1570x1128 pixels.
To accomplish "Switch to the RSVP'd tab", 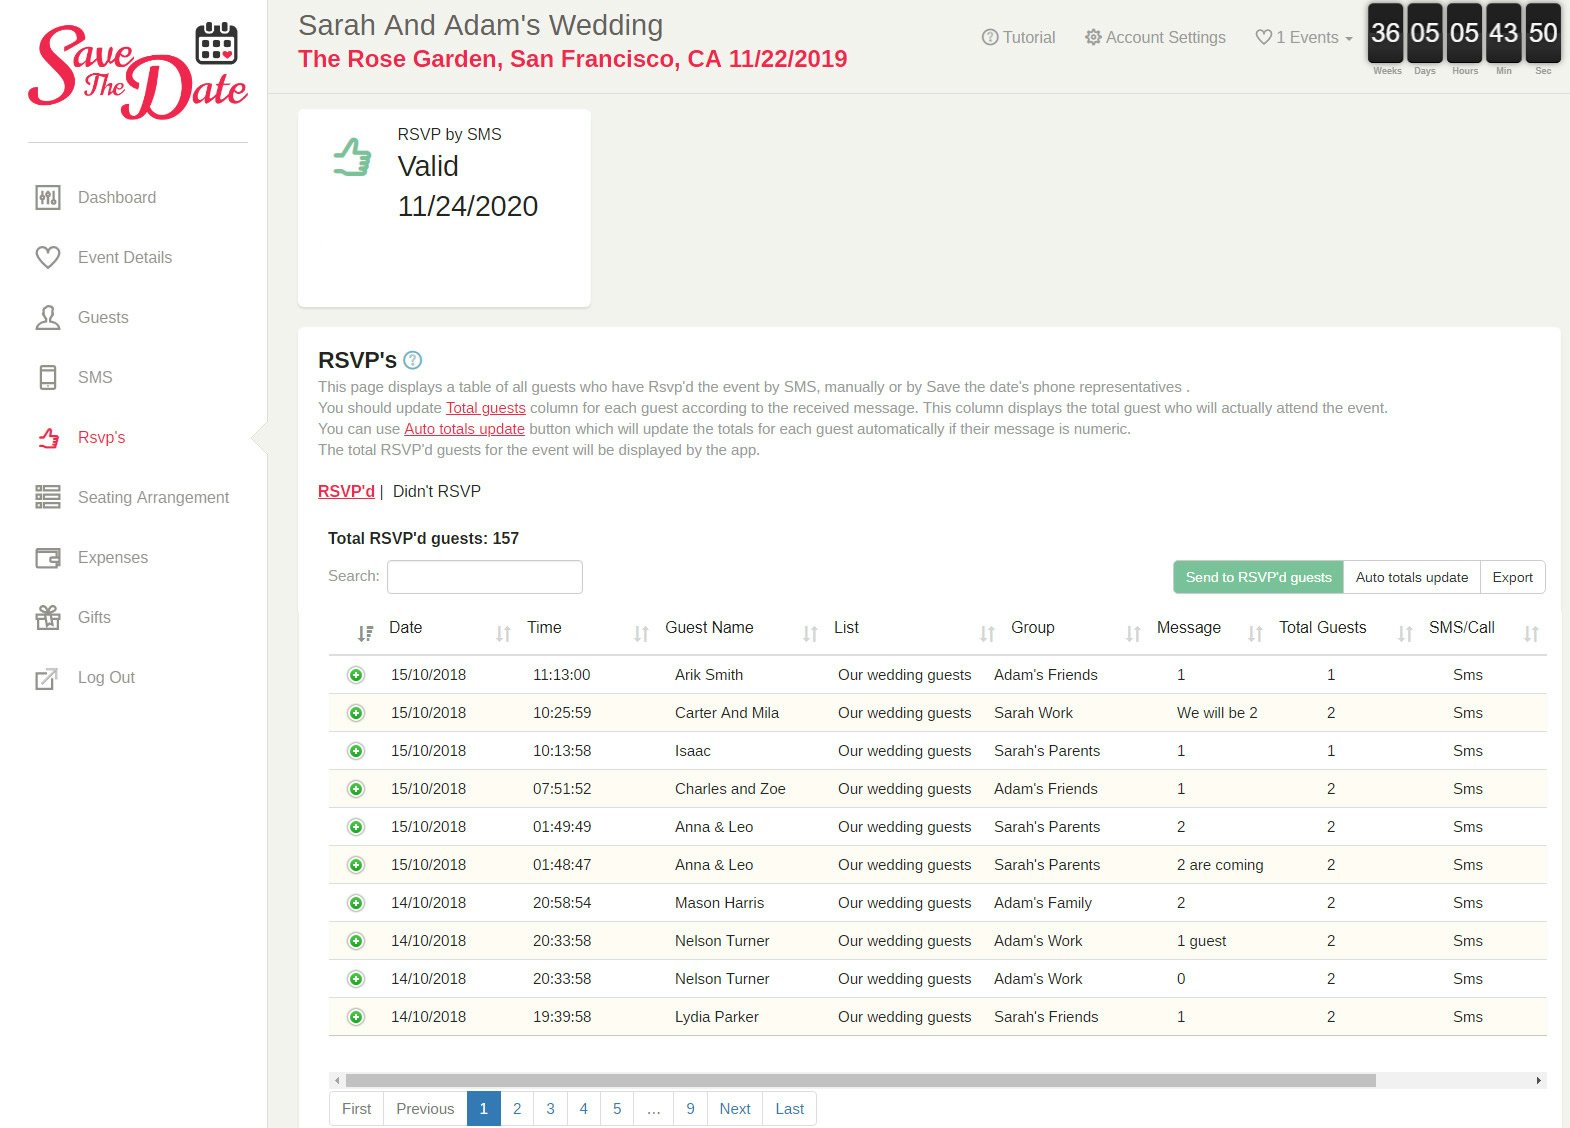I will [x=346, y=491].
